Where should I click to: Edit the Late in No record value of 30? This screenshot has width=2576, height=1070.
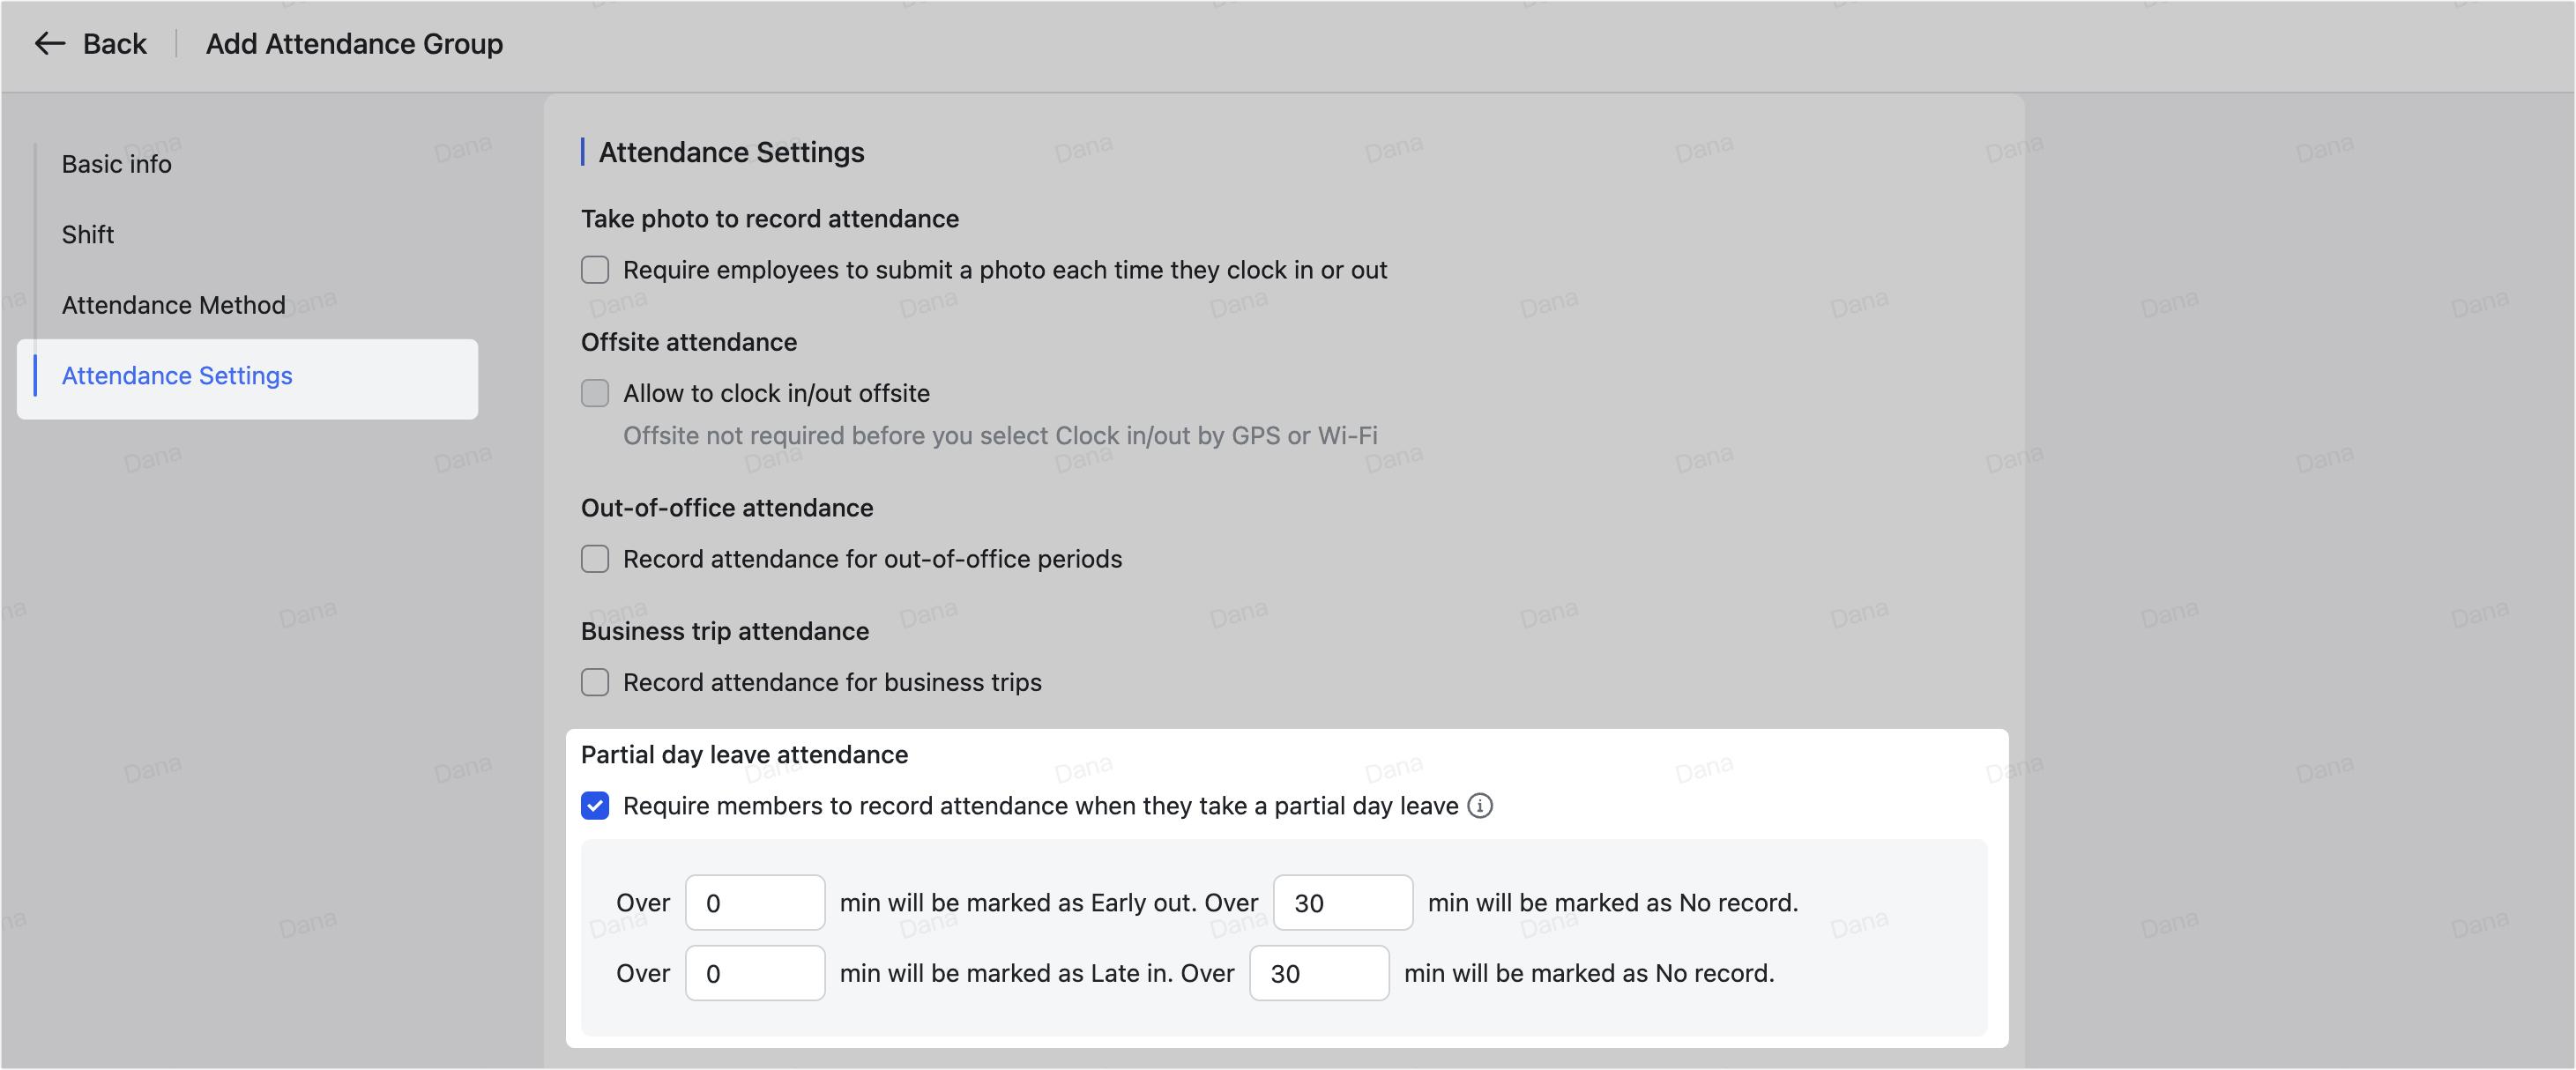[x=1318, y=972]
